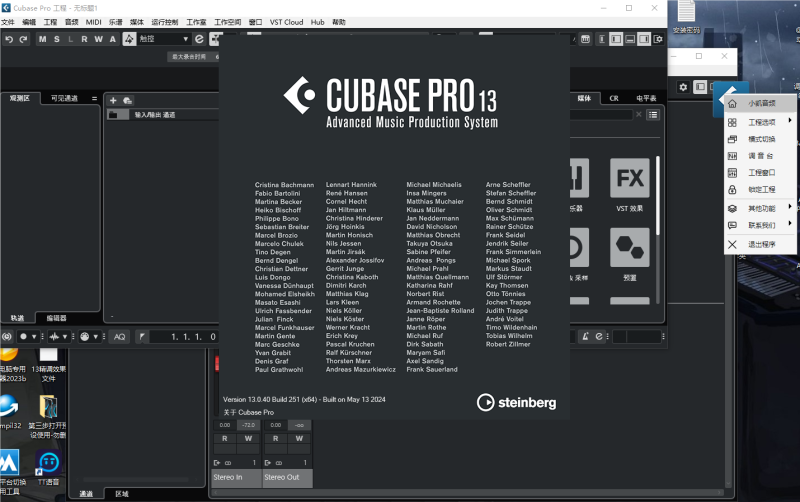Choose 锁定工程 in popup menu

click(x=760, y=190)
